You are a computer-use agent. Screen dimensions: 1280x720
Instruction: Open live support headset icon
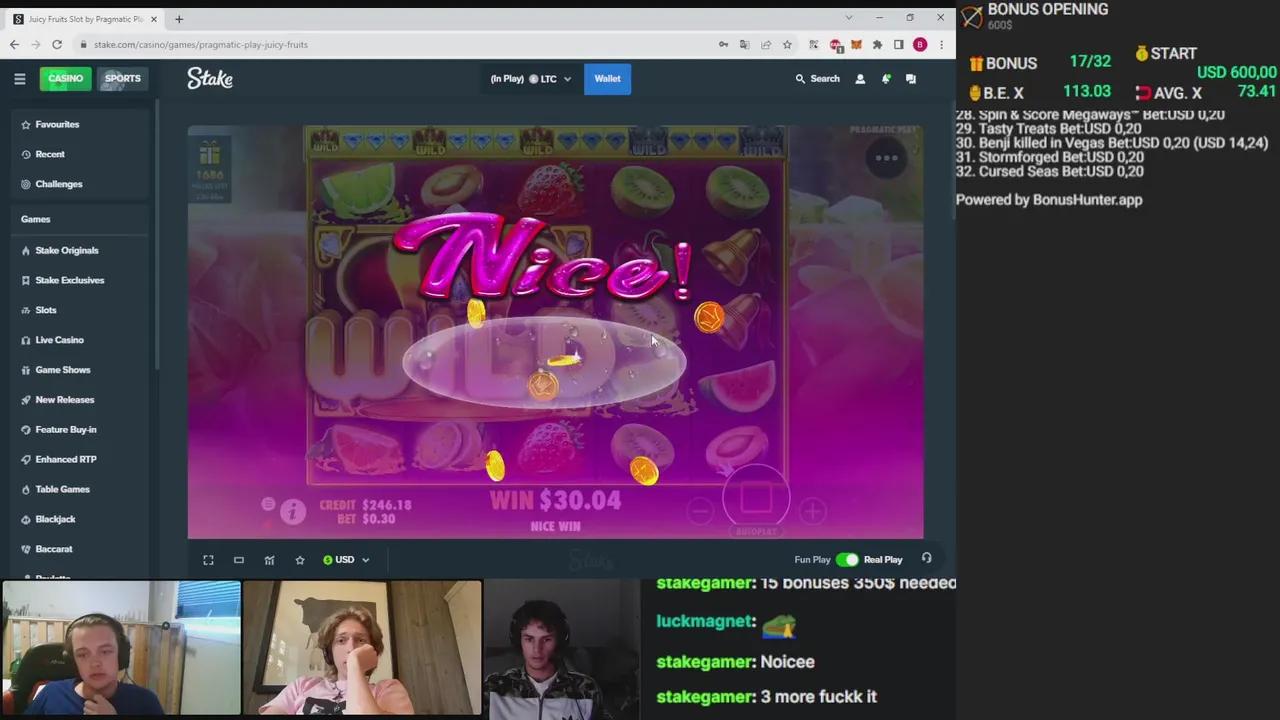tap(926, 559)
